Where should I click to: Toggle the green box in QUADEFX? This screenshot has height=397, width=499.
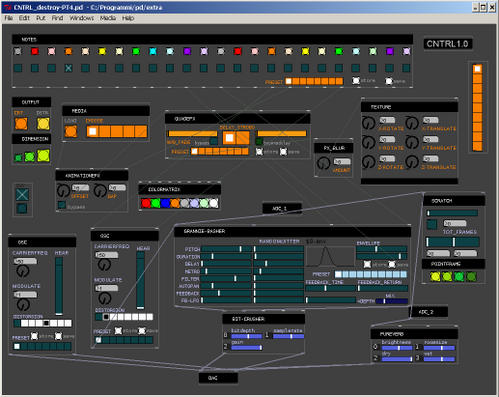point(259,142)
